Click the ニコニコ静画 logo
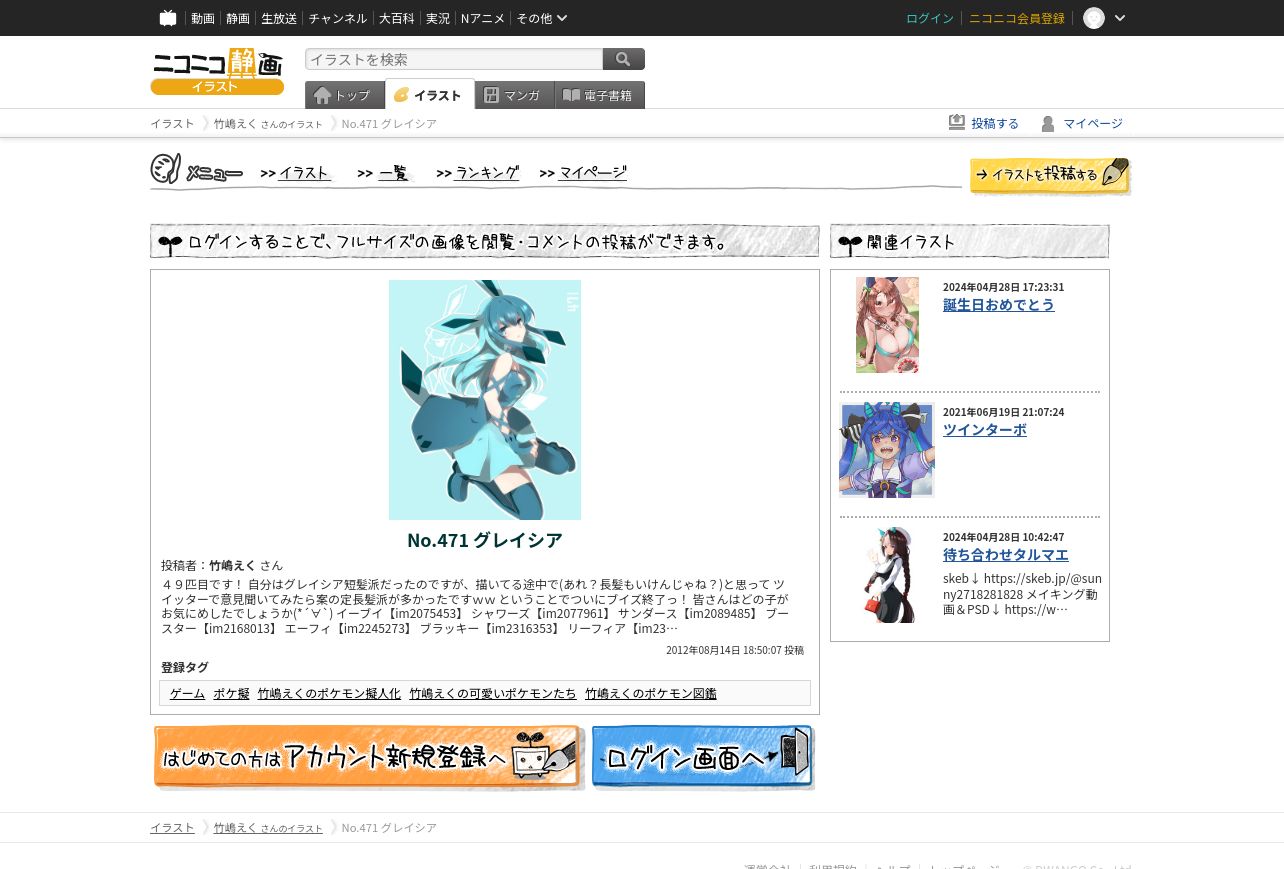 point(217,71)
